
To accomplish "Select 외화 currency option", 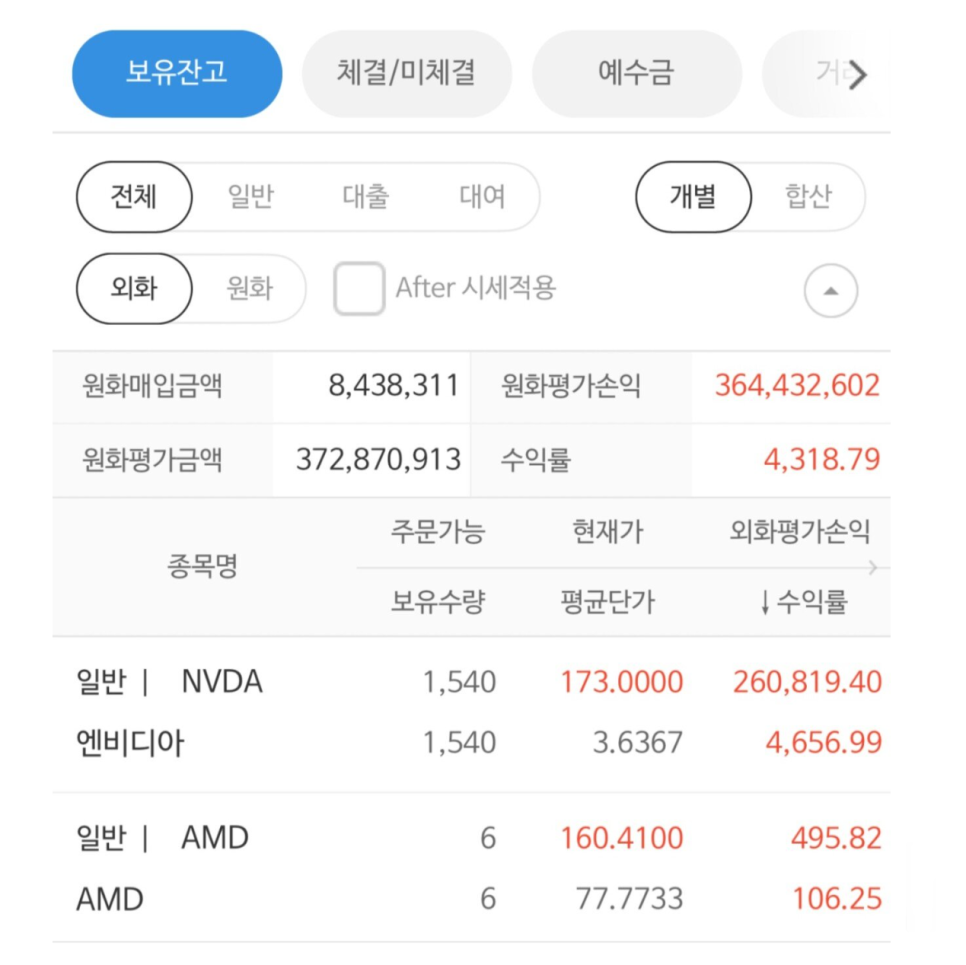I will coord(134,288).
